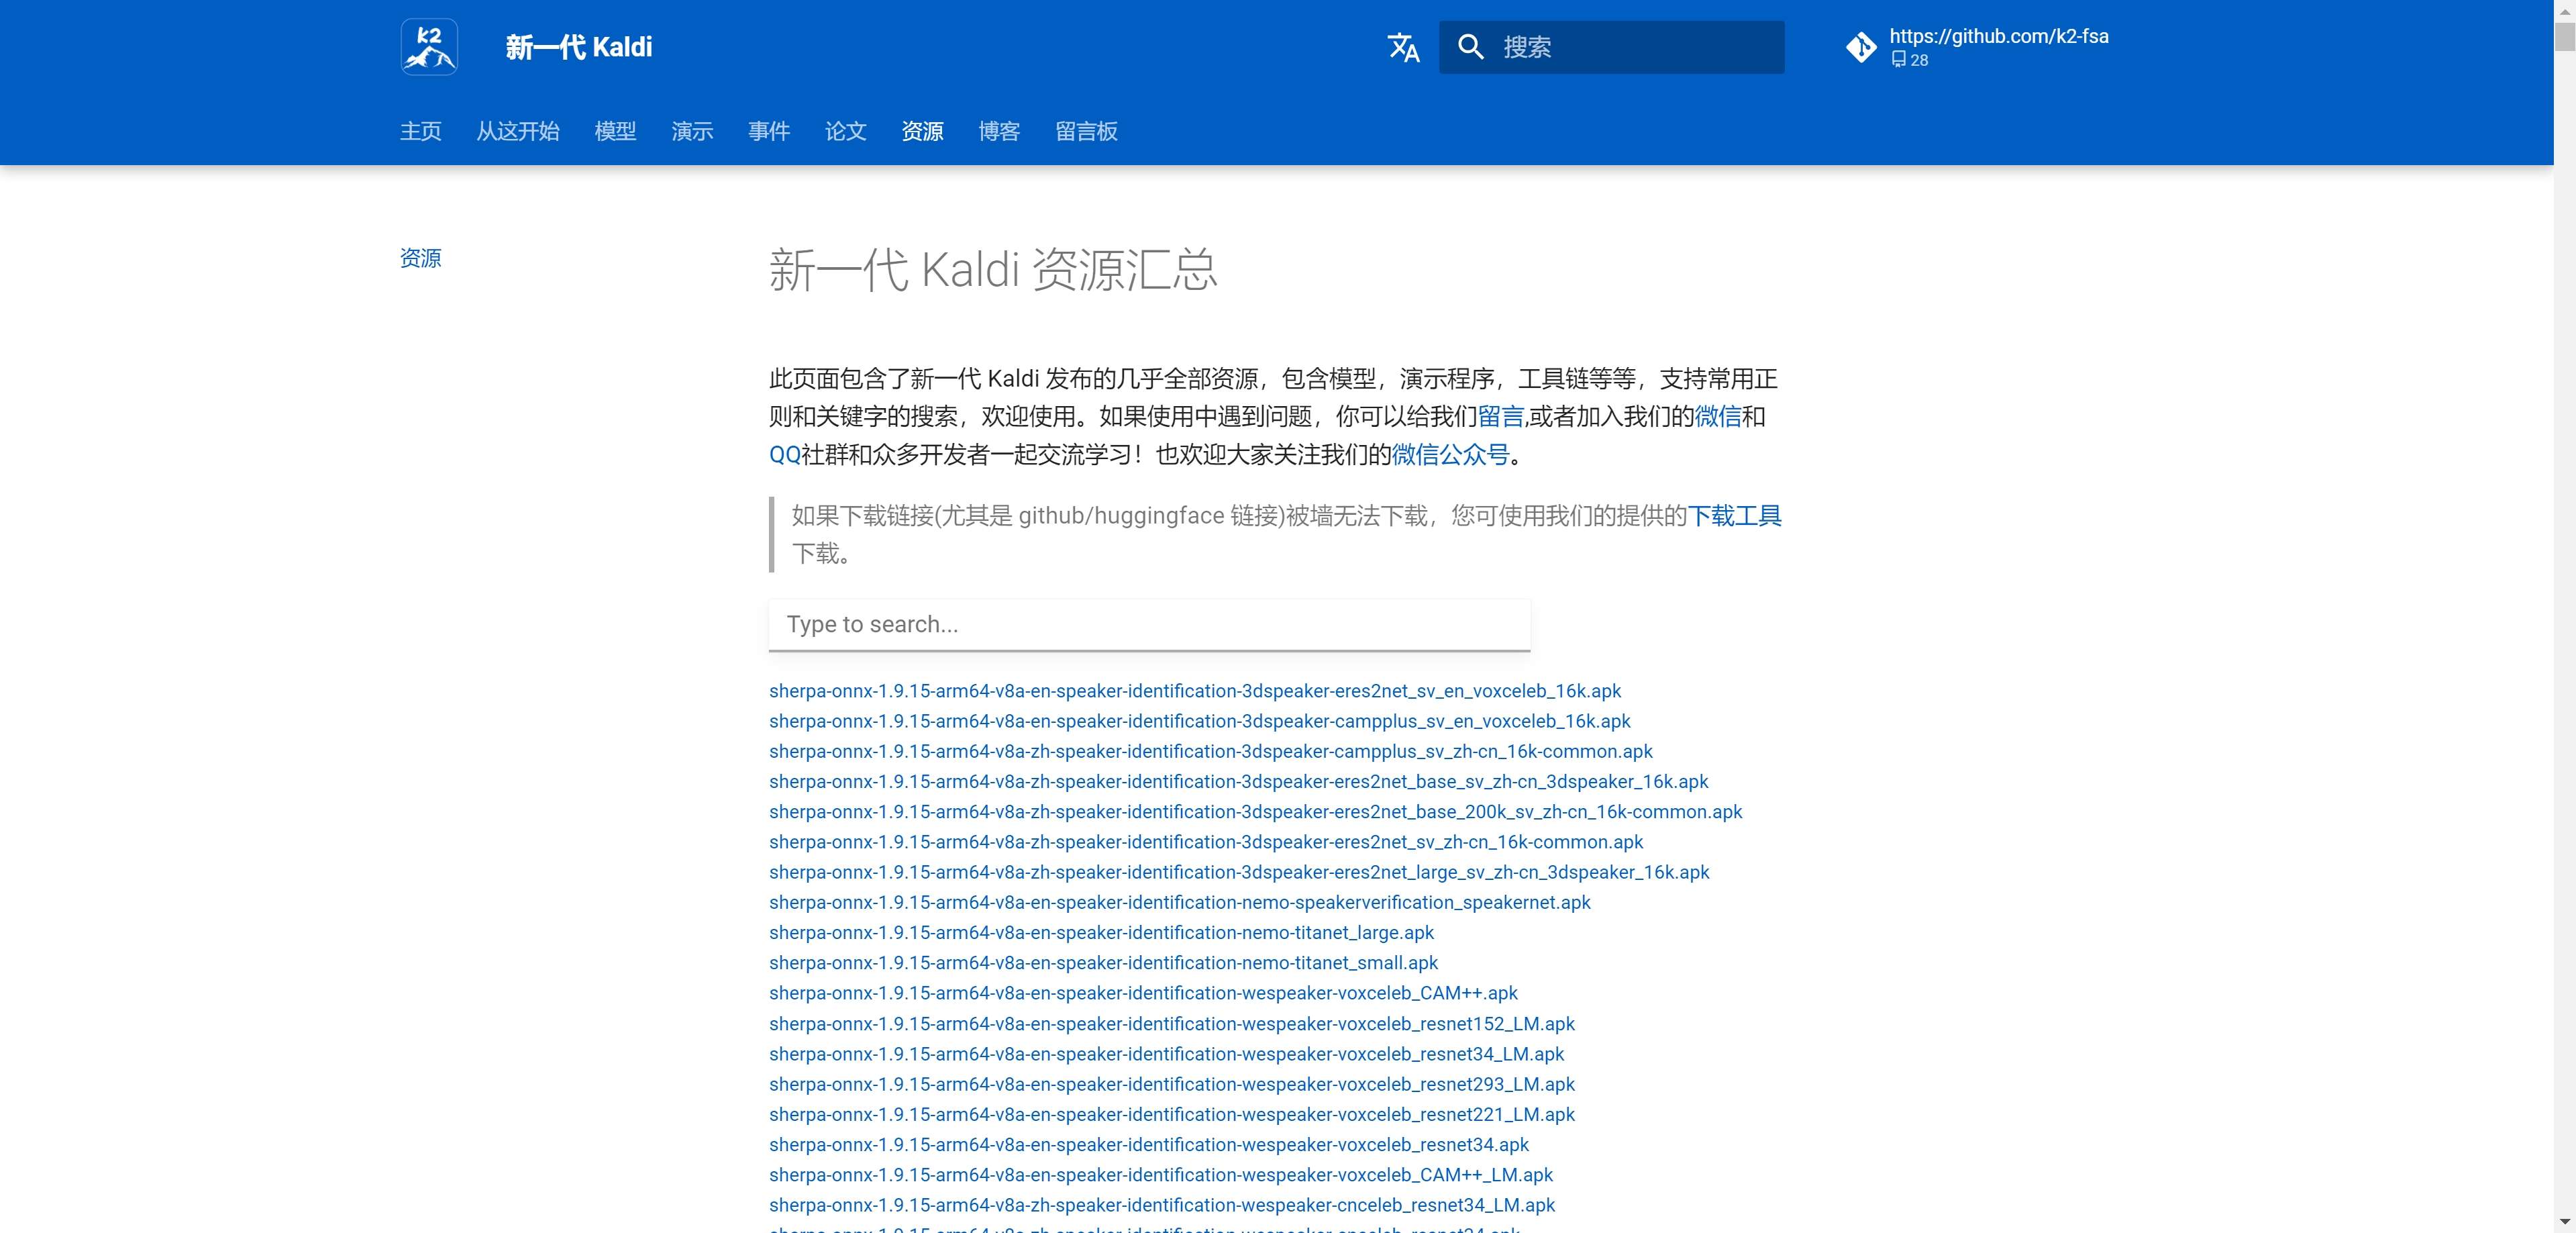
Task: Focus the Type to search filter field
Action: [x=1148, y=625]
